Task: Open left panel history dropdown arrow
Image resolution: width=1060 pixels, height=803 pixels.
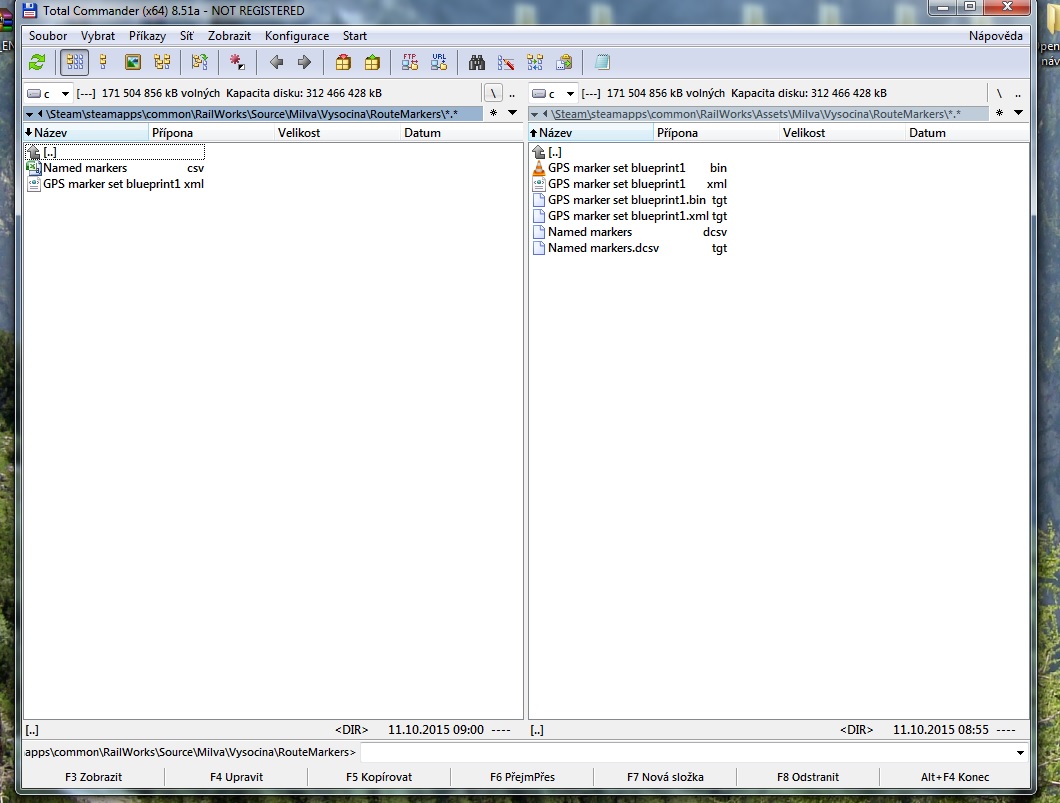Action: 512,113
